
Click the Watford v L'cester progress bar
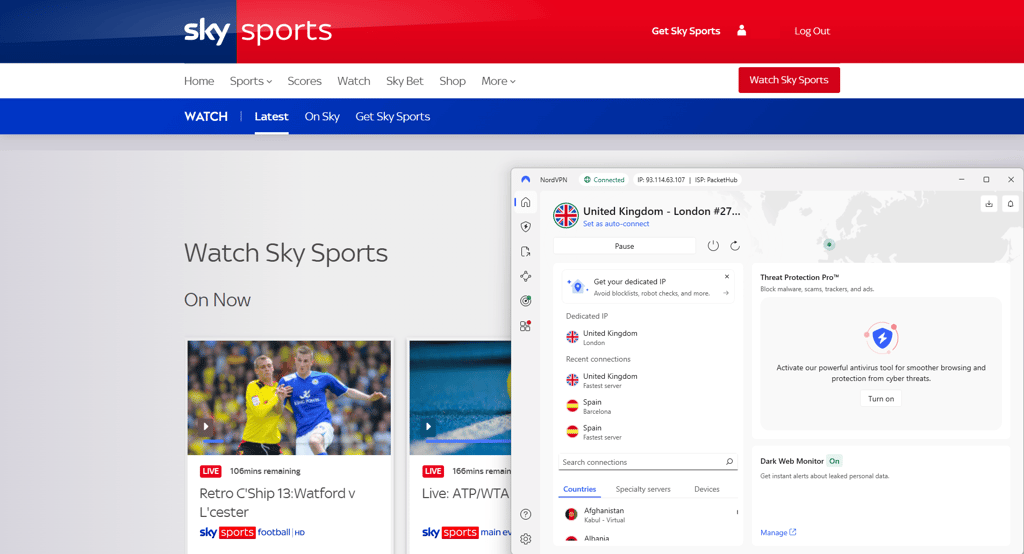[289, 441]
